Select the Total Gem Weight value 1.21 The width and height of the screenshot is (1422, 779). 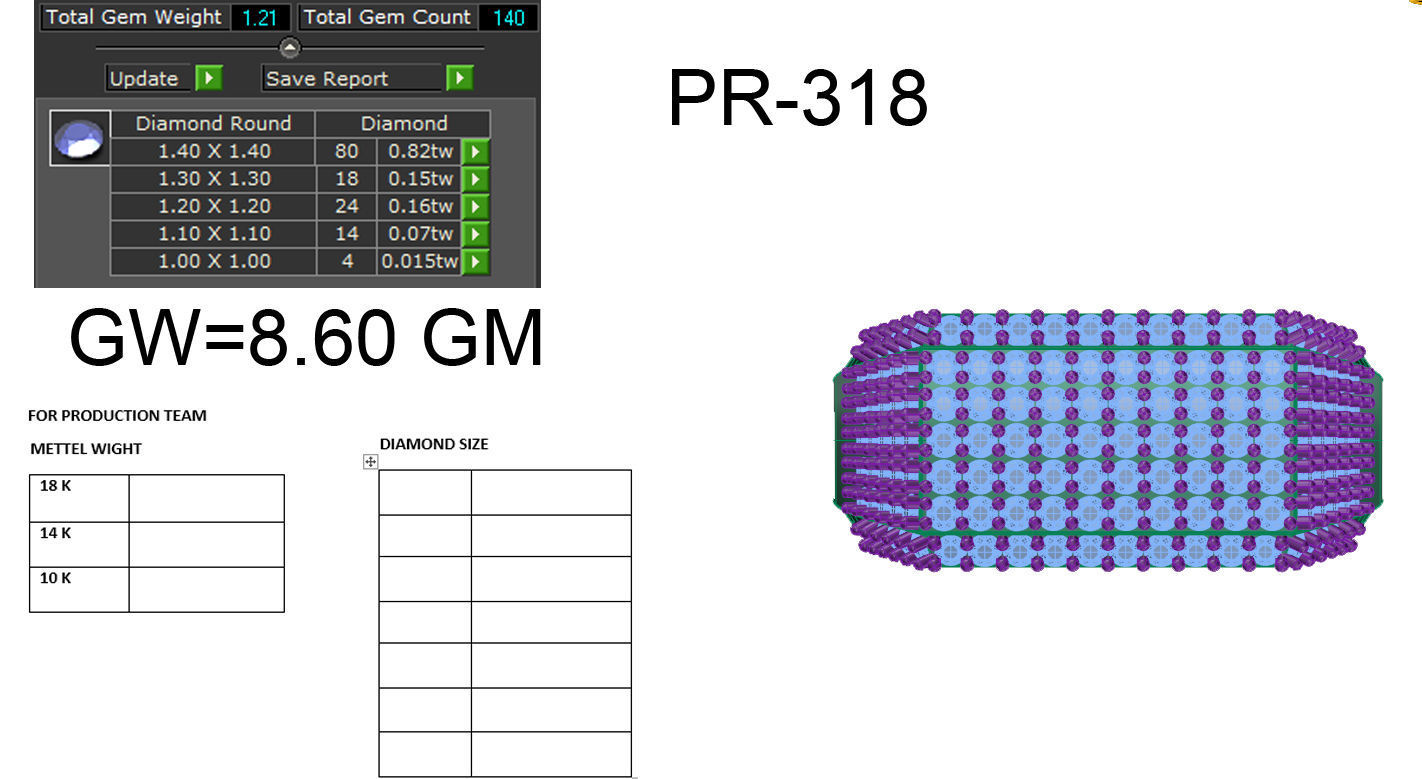(x=260, y=17)
